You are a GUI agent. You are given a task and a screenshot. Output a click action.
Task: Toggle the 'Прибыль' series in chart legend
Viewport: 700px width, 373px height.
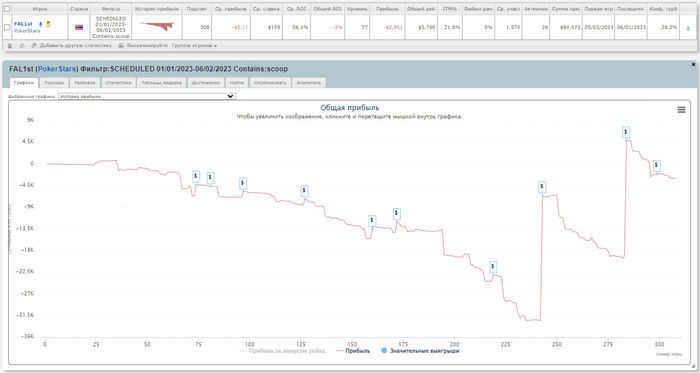click(x=353, y=351)
